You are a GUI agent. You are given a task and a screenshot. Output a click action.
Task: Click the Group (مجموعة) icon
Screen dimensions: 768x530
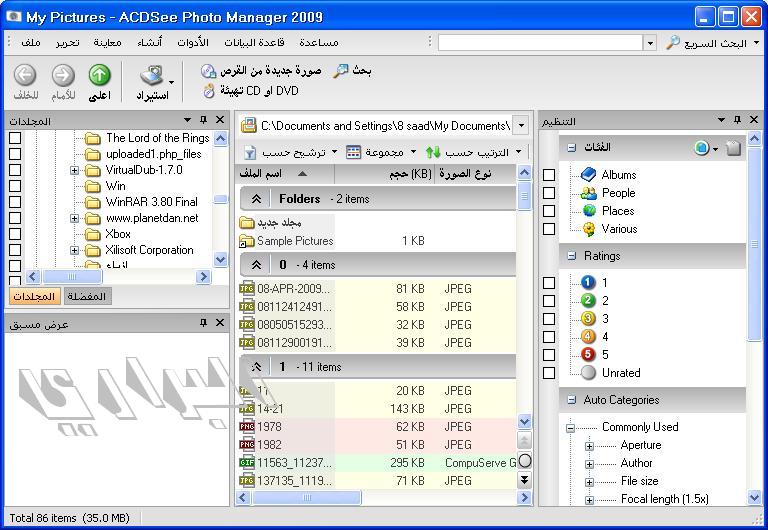(x=353, y=152)
